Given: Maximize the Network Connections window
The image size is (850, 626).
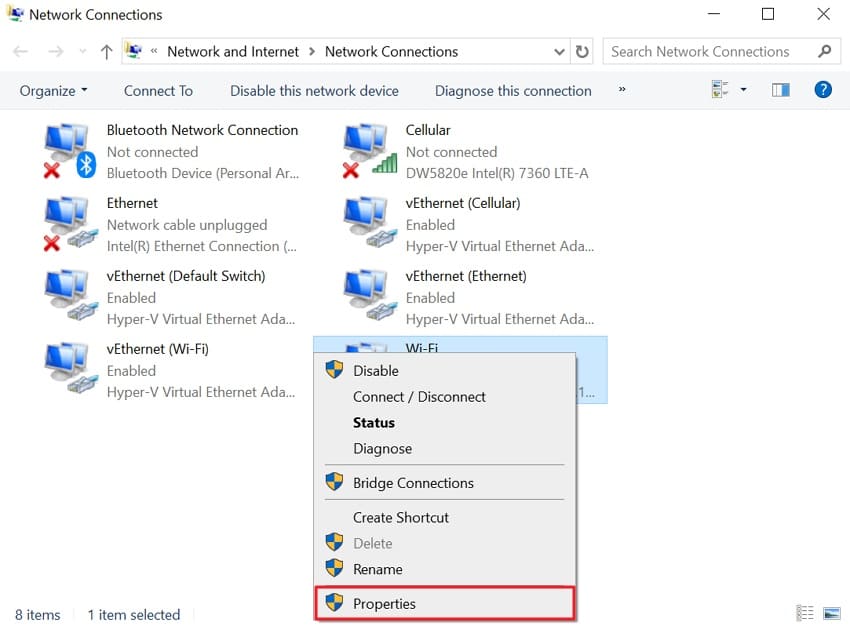Looking at the screenshot, I should 768,14.
